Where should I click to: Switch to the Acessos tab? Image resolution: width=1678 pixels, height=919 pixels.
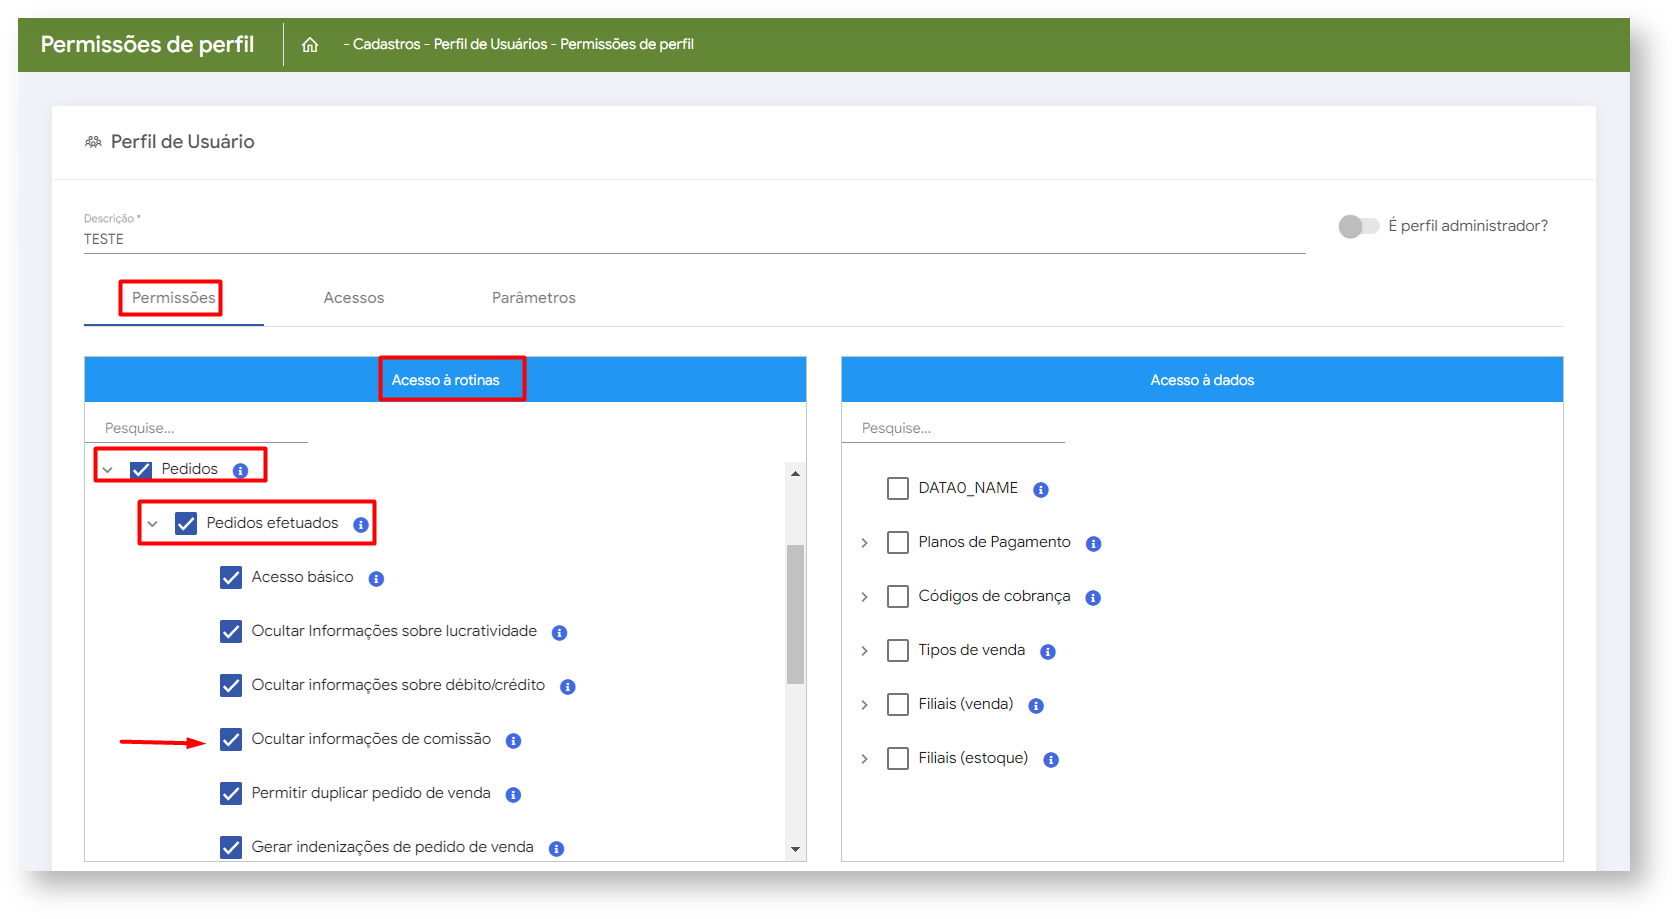tap(353, 298)
